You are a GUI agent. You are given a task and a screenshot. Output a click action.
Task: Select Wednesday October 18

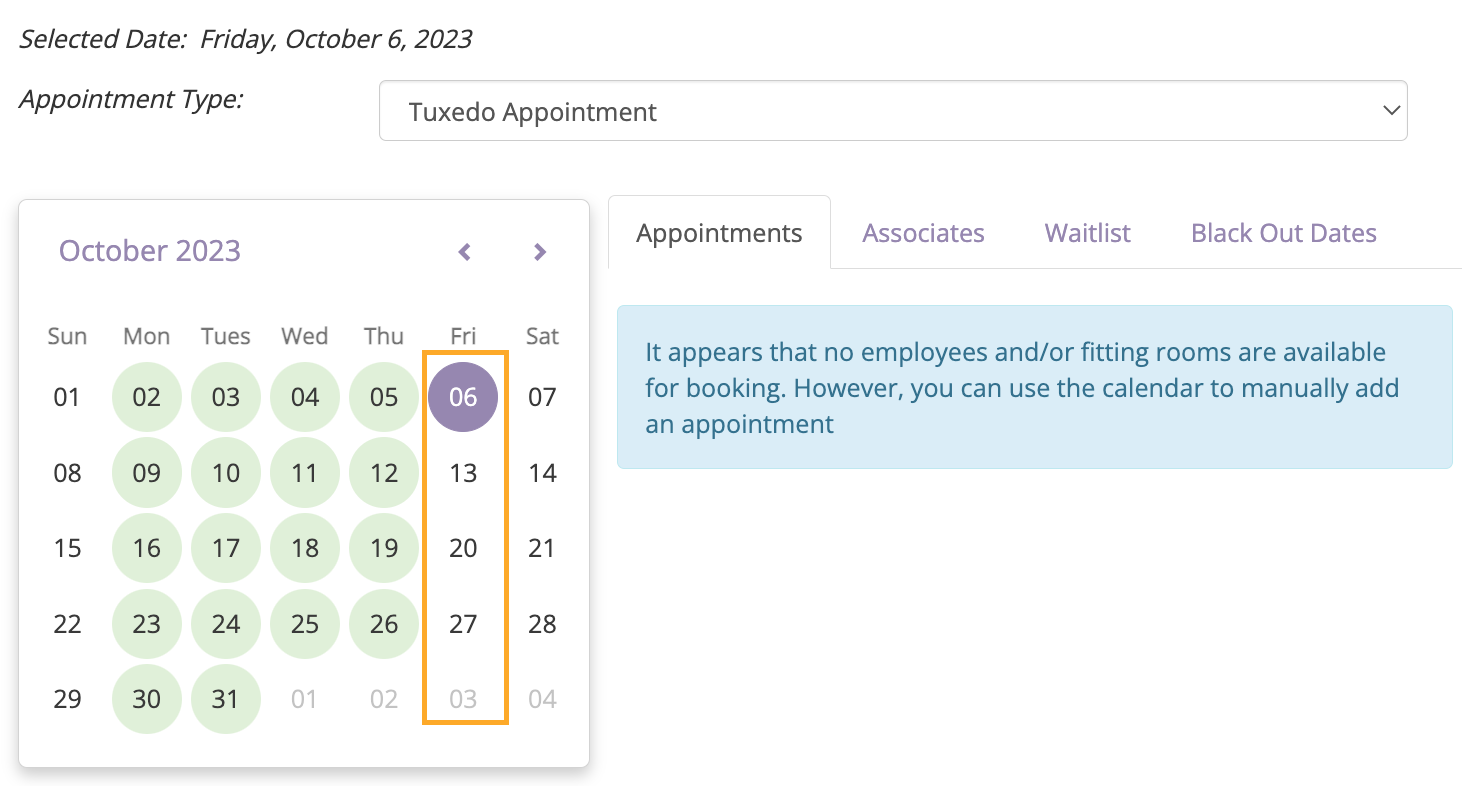(x=305, y=548)
